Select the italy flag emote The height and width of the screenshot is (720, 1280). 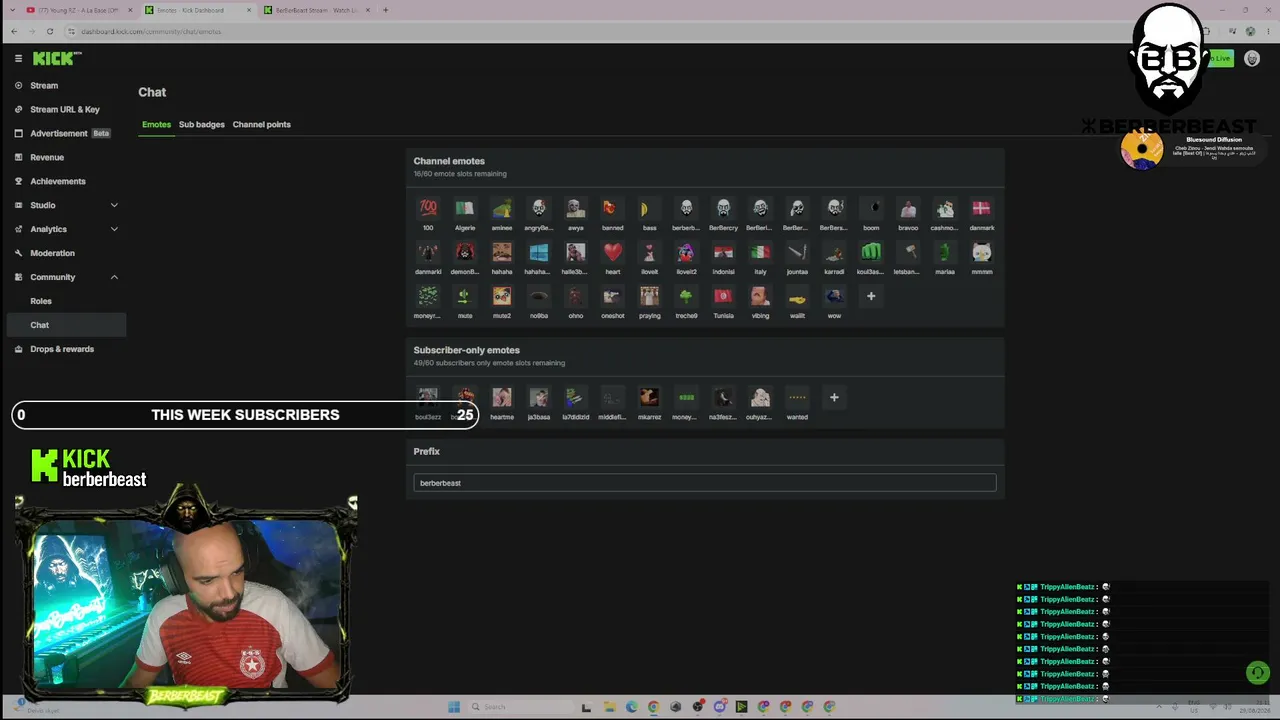click(x=760, y=252)
